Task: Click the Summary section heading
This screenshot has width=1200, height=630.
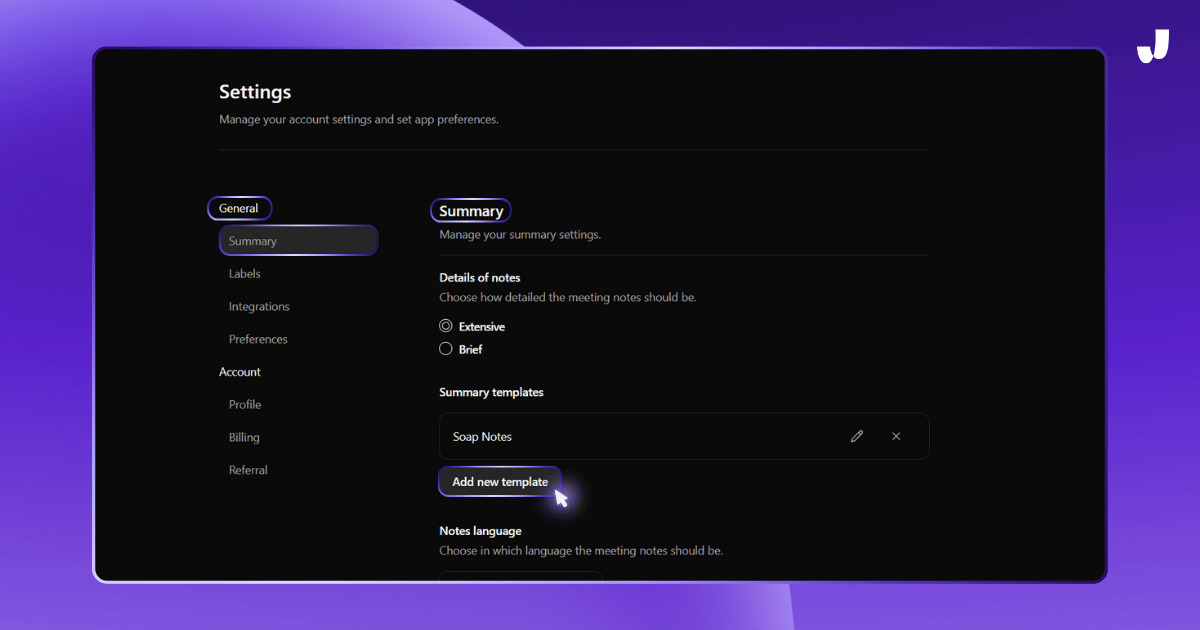Action: [x=471, y=211]
